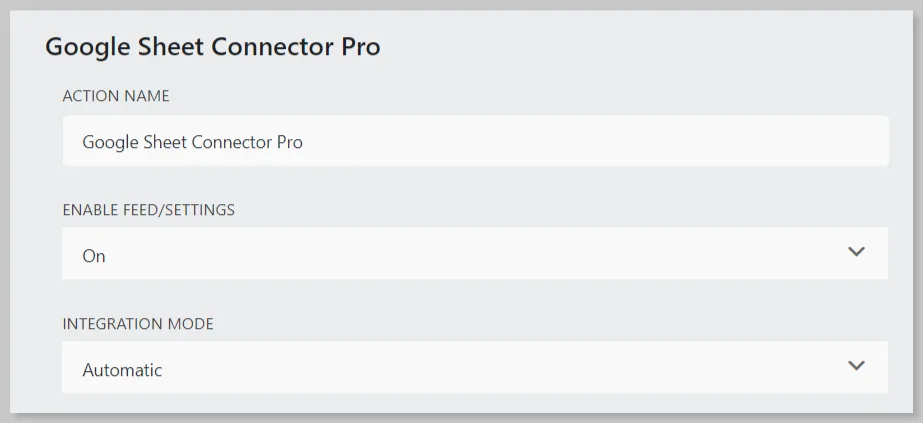Click the Integration Mode chevron arrow

click(855, 366)
